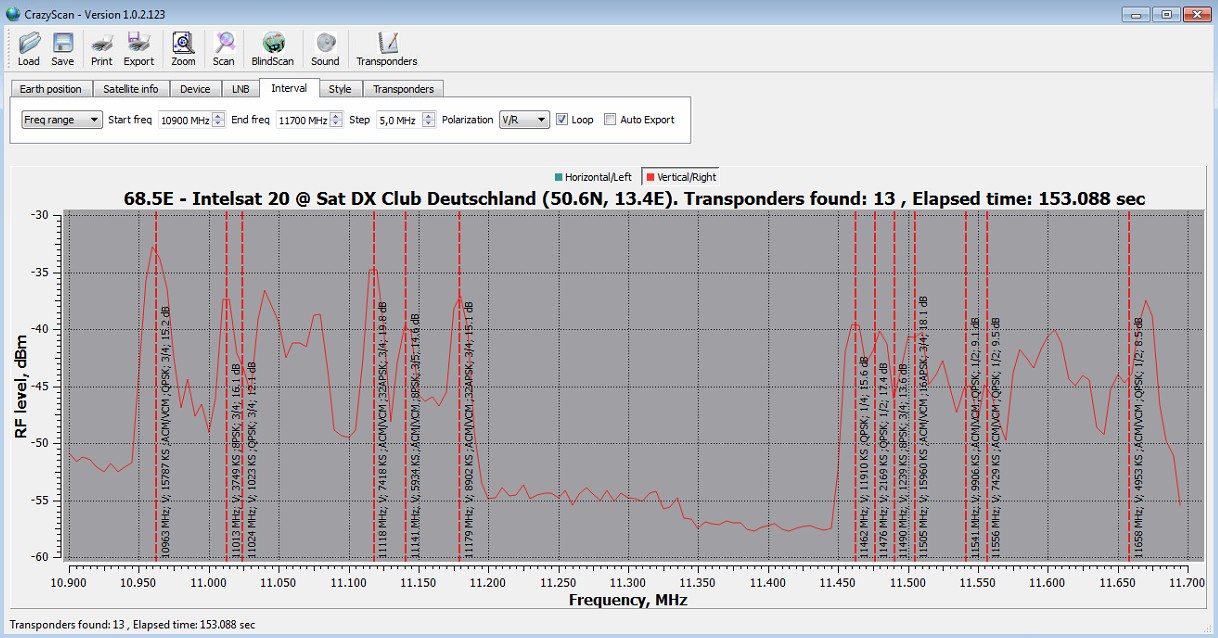
Task: Minimize the CrazyScan window
Action: click(1136, 14)
